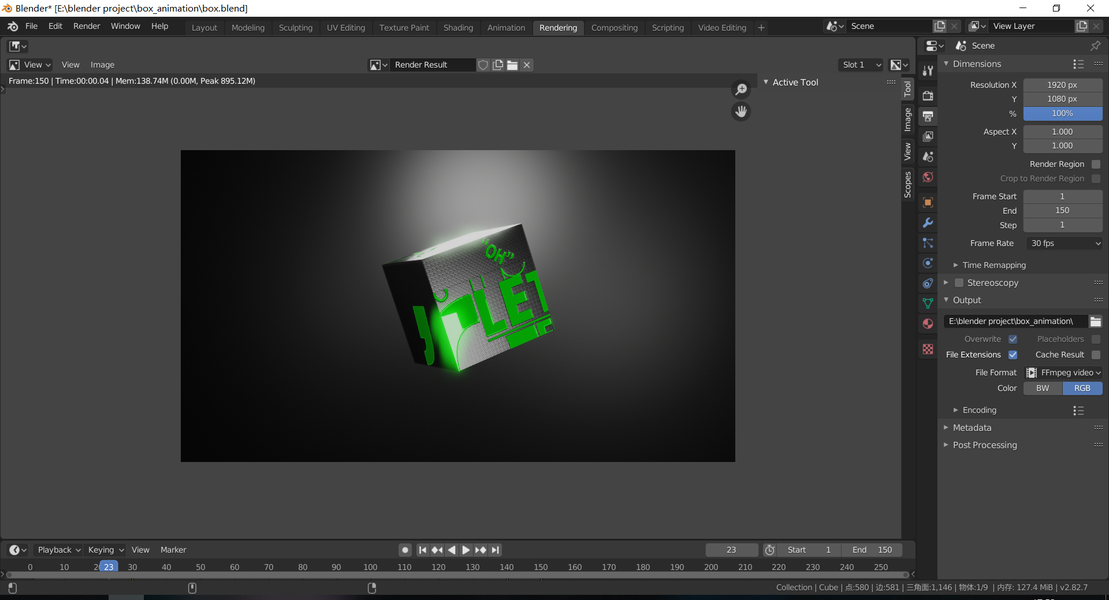The image size is (1109, 600).
Task: Open the Image menu in editor header
Action: (x=102, y=64)
